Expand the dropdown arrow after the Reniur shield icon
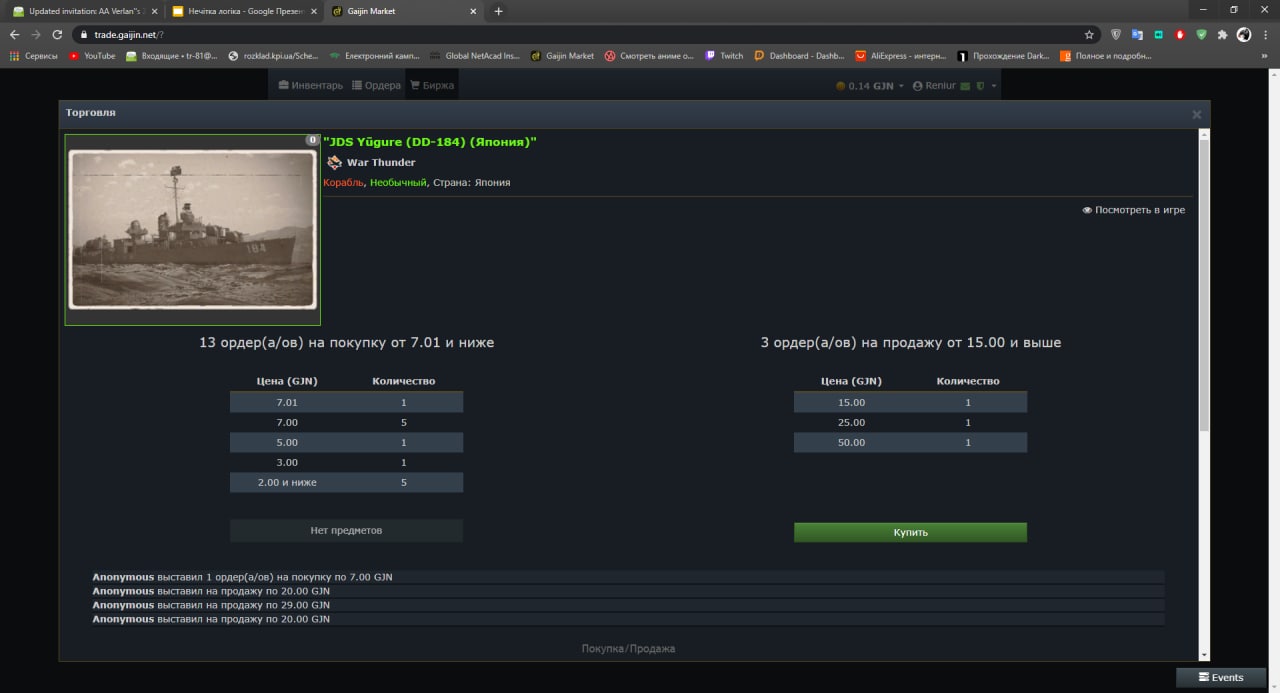1280x693 pixels. click(994, 86)
